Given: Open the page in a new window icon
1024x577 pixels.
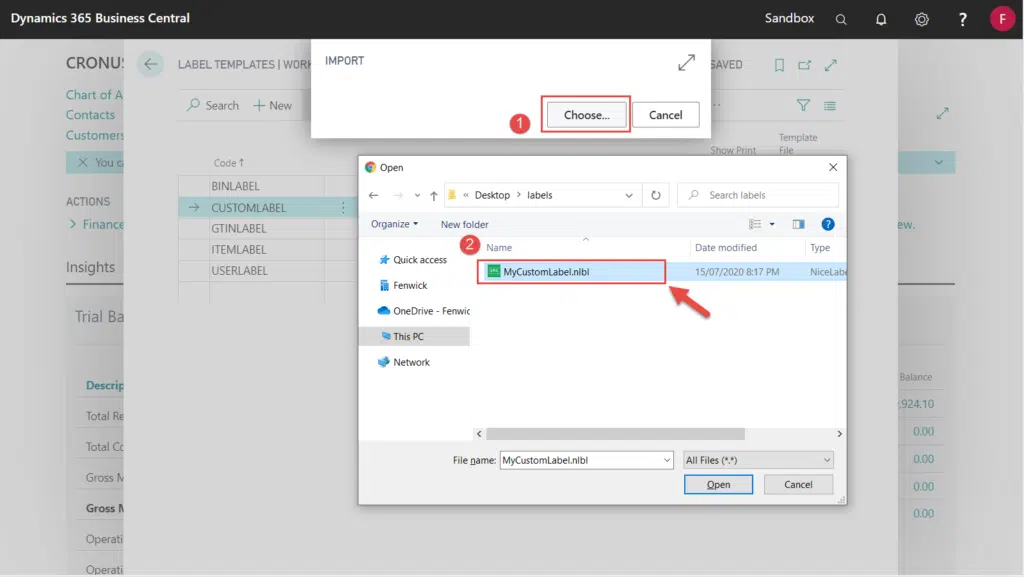Looking at the screenshot, I should click(805, 65).
